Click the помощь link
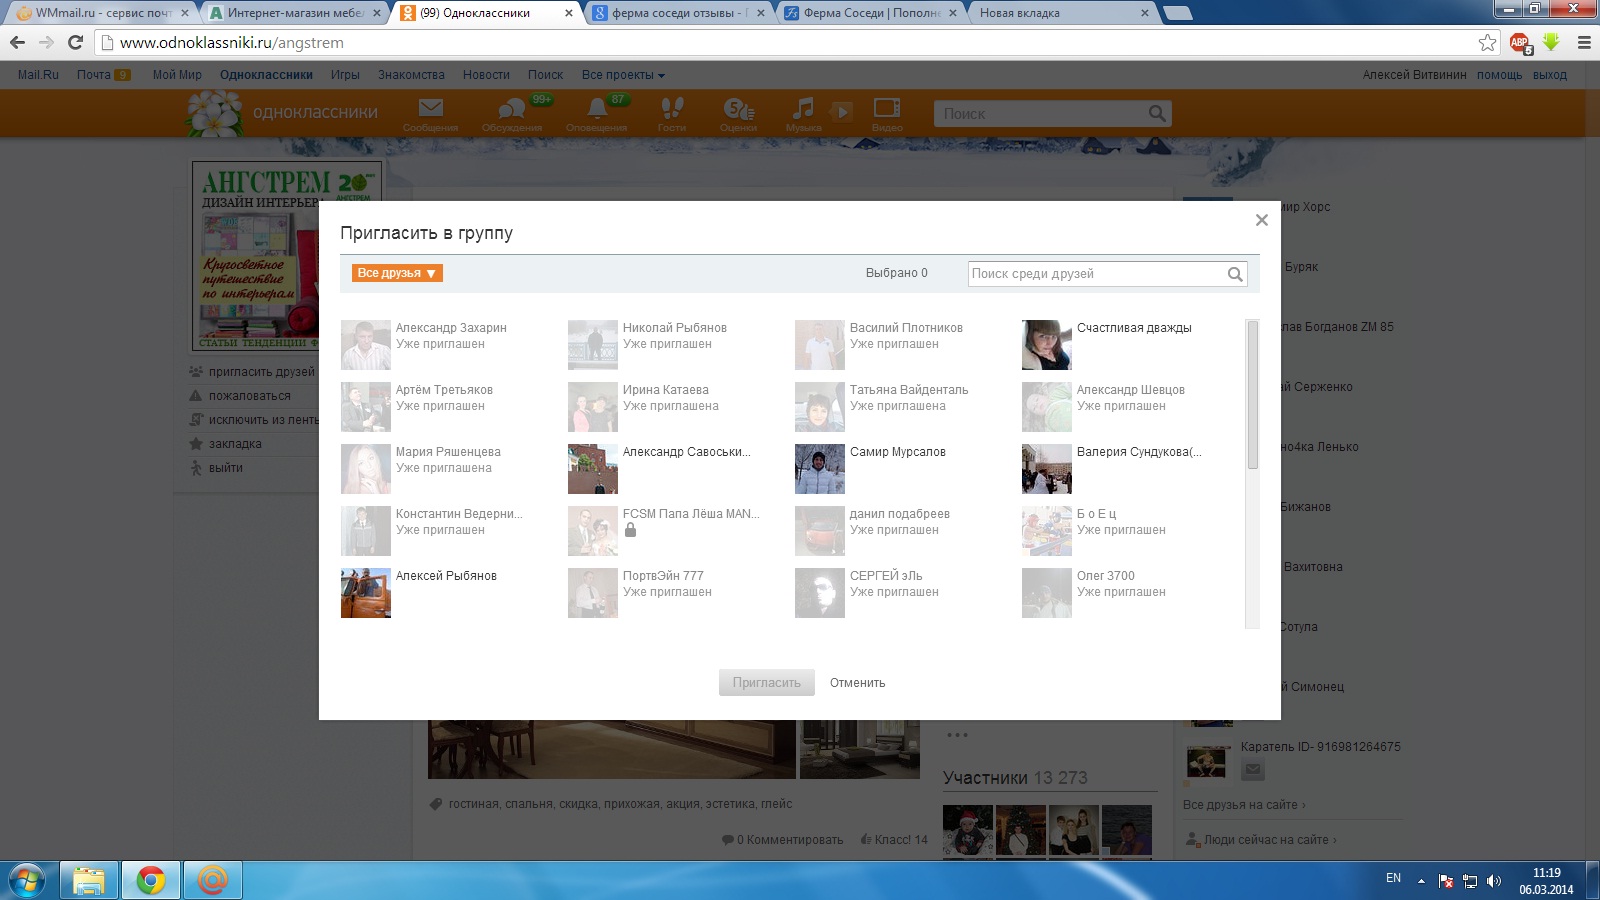 (1499, 75)
